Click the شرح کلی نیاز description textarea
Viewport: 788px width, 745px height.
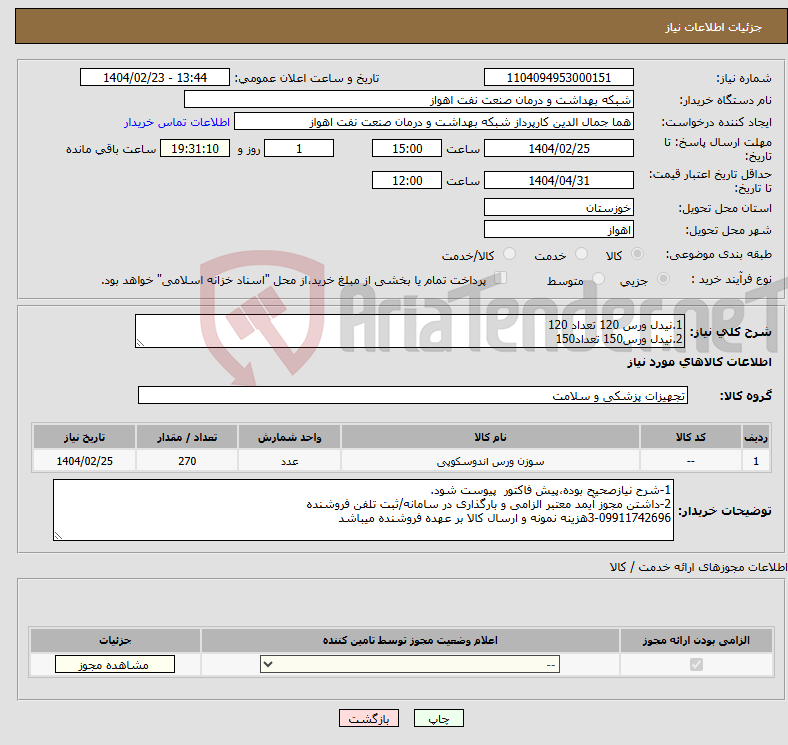410,331
